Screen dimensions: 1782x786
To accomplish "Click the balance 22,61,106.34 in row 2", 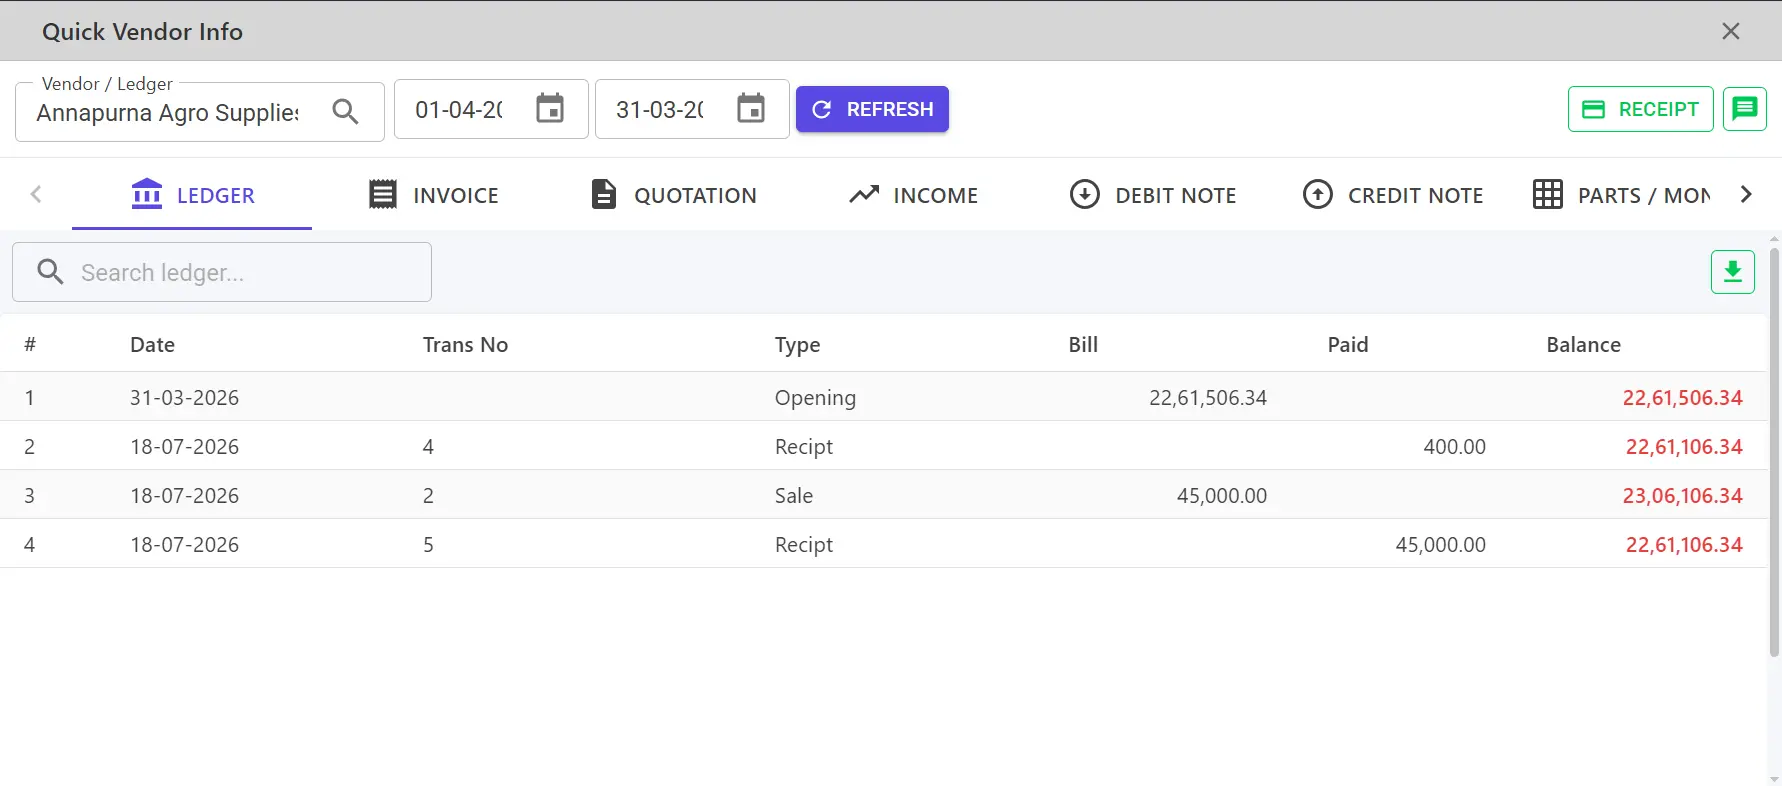I will coord(1684,447).
